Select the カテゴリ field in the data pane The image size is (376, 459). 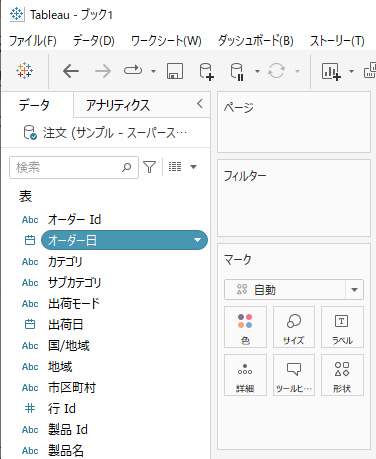click(65, 262)
